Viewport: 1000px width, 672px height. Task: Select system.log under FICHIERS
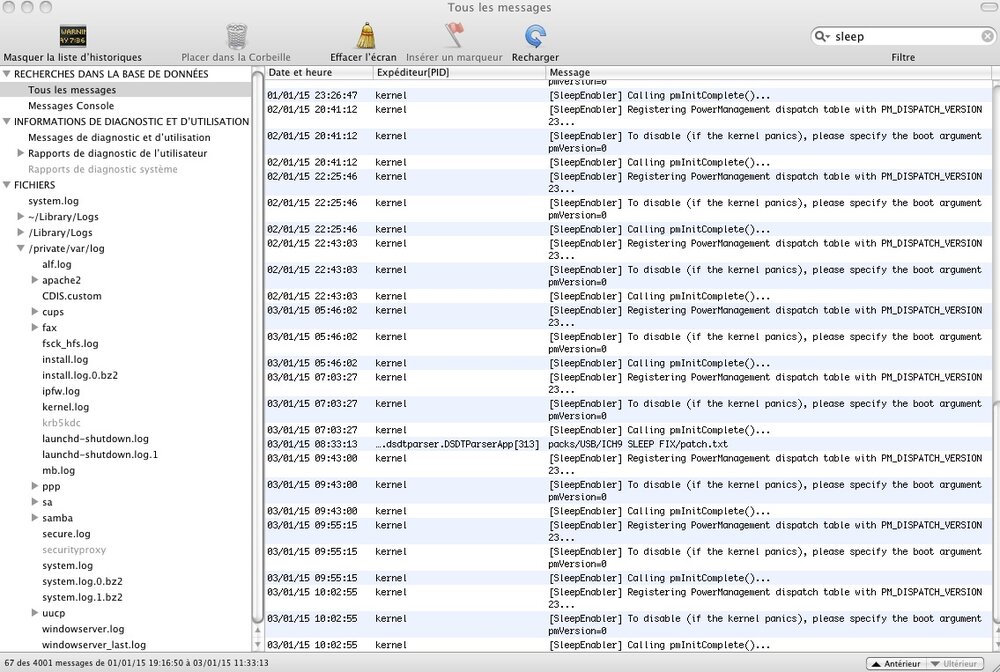pyautogui.click(x=53, y=201)
